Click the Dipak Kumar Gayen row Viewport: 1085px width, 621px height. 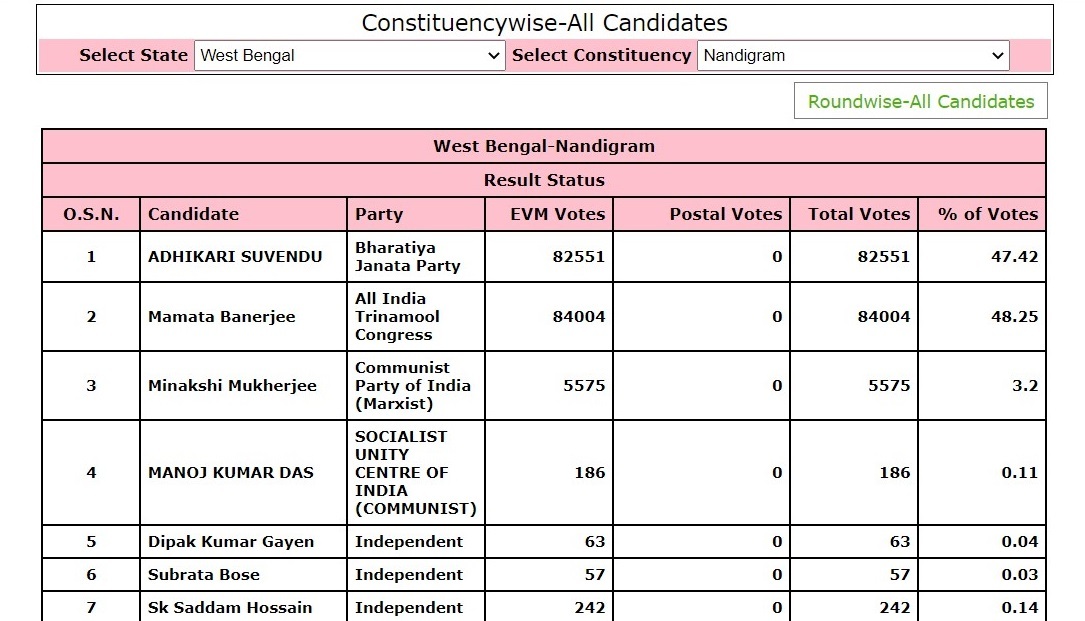click(x=231, y=542)
